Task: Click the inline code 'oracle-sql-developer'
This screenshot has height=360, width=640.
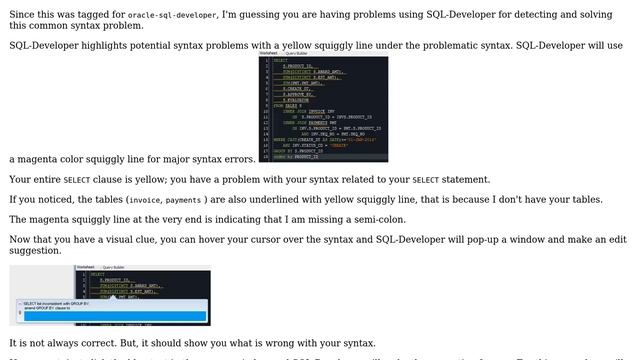Action: coord(172,15)
